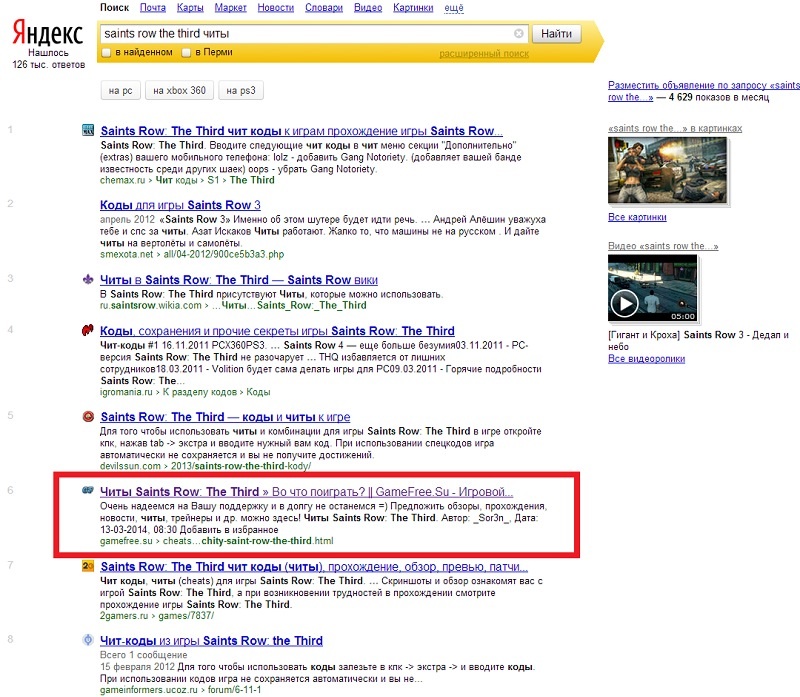Open 'Чит-коды из игры Saints Row: the Third'
800x697 pixels.
tap(211, 640)
